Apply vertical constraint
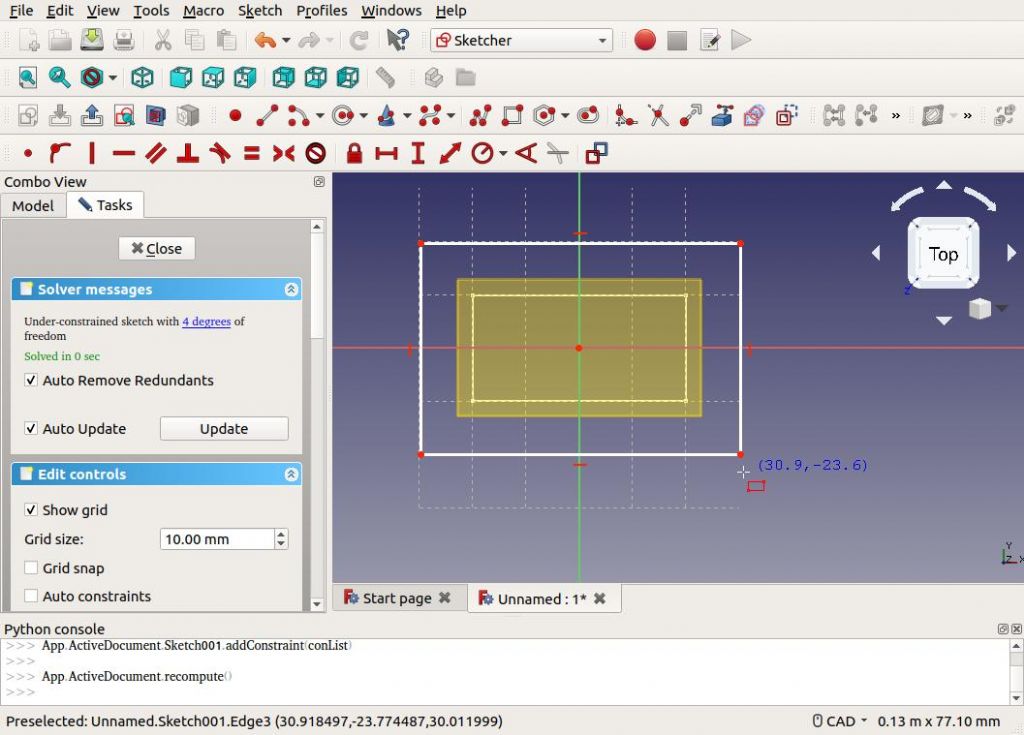The width and height of the screenshot is (1024, 735). pyautogui.click(x=91, y=154)
